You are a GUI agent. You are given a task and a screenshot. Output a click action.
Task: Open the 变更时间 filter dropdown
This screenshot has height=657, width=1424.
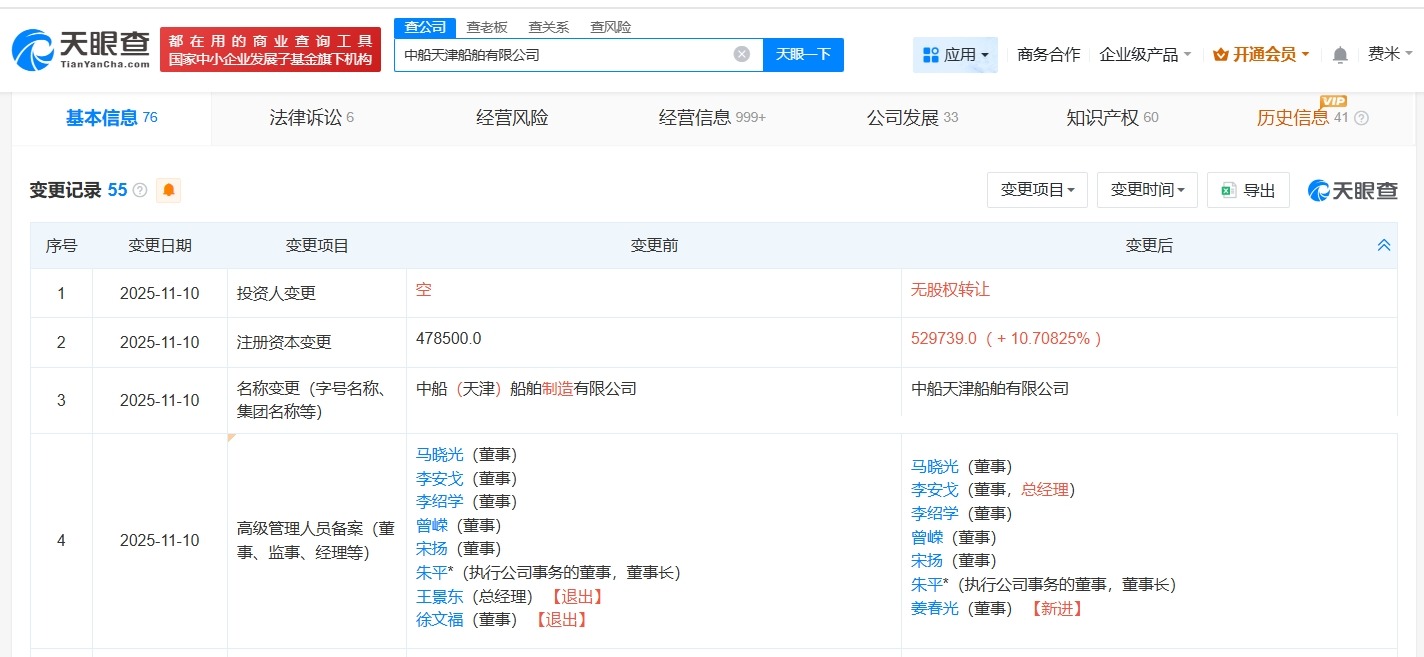[x=1147, y=189]
